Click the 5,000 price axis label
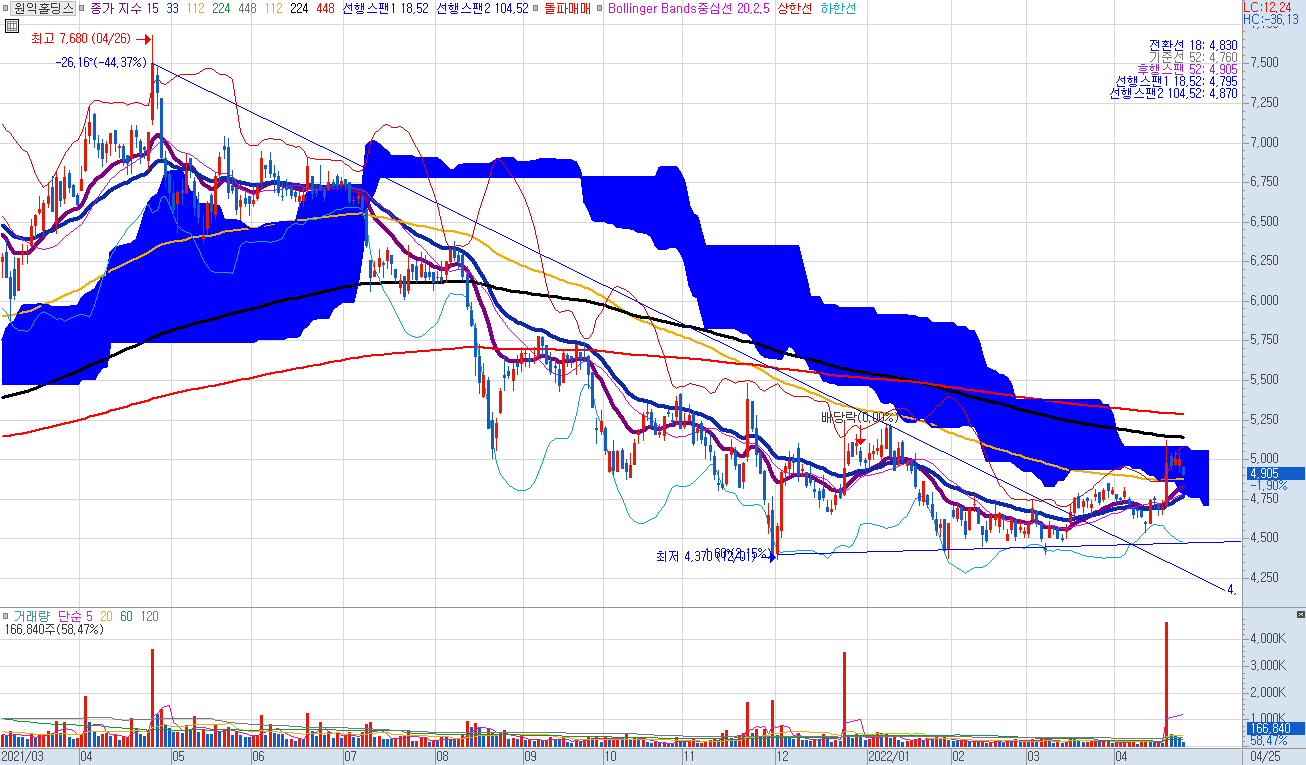 (x=1265, y=458)
